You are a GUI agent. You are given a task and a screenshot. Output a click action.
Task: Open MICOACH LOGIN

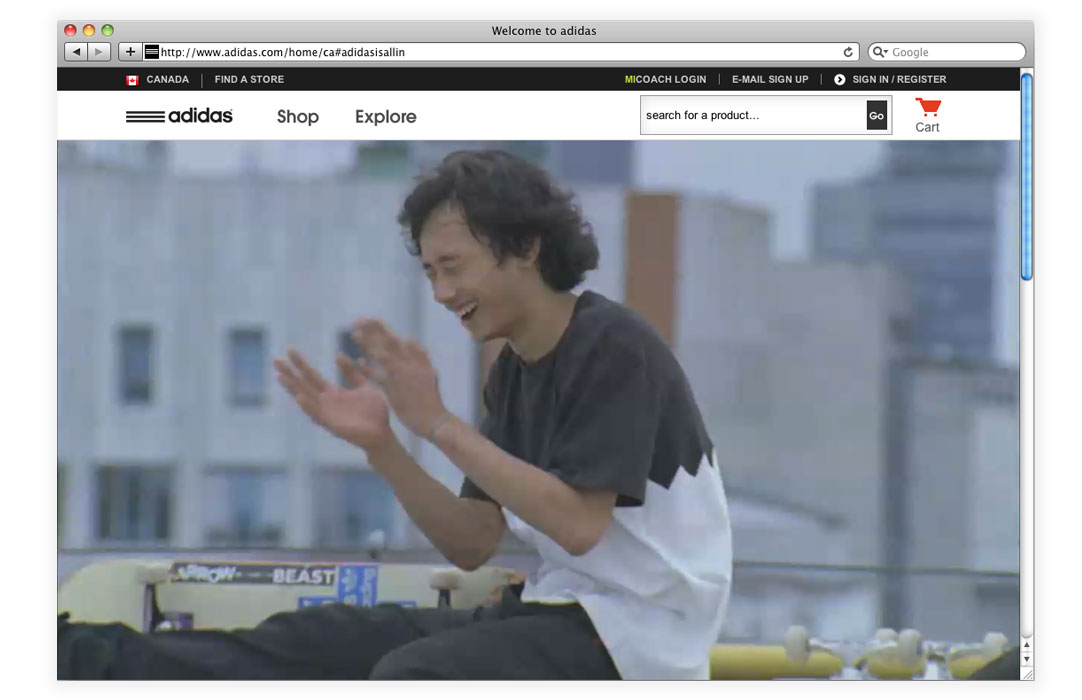tap(665, 79)
